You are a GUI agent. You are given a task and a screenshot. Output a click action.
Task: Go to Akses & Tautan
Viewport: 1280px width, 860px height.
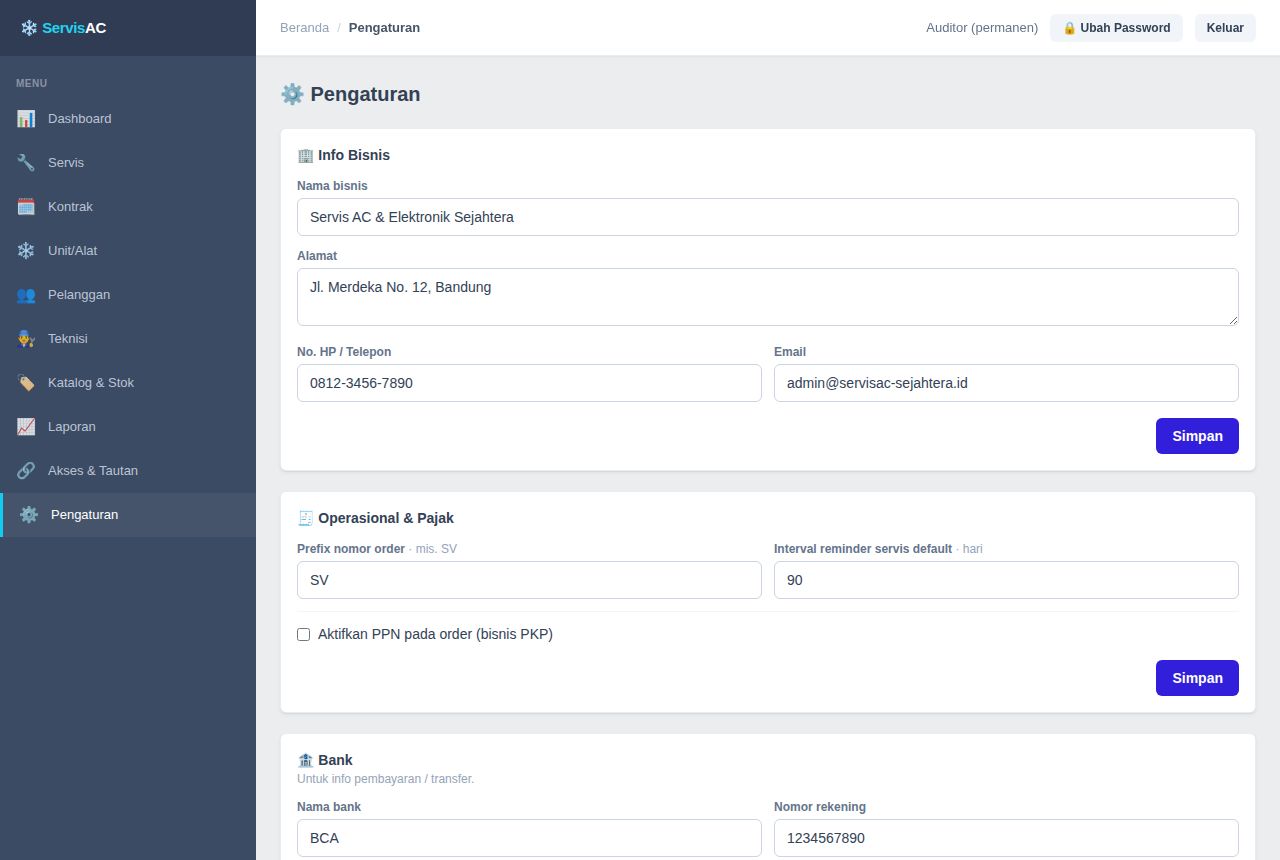(x=128, y=471)
